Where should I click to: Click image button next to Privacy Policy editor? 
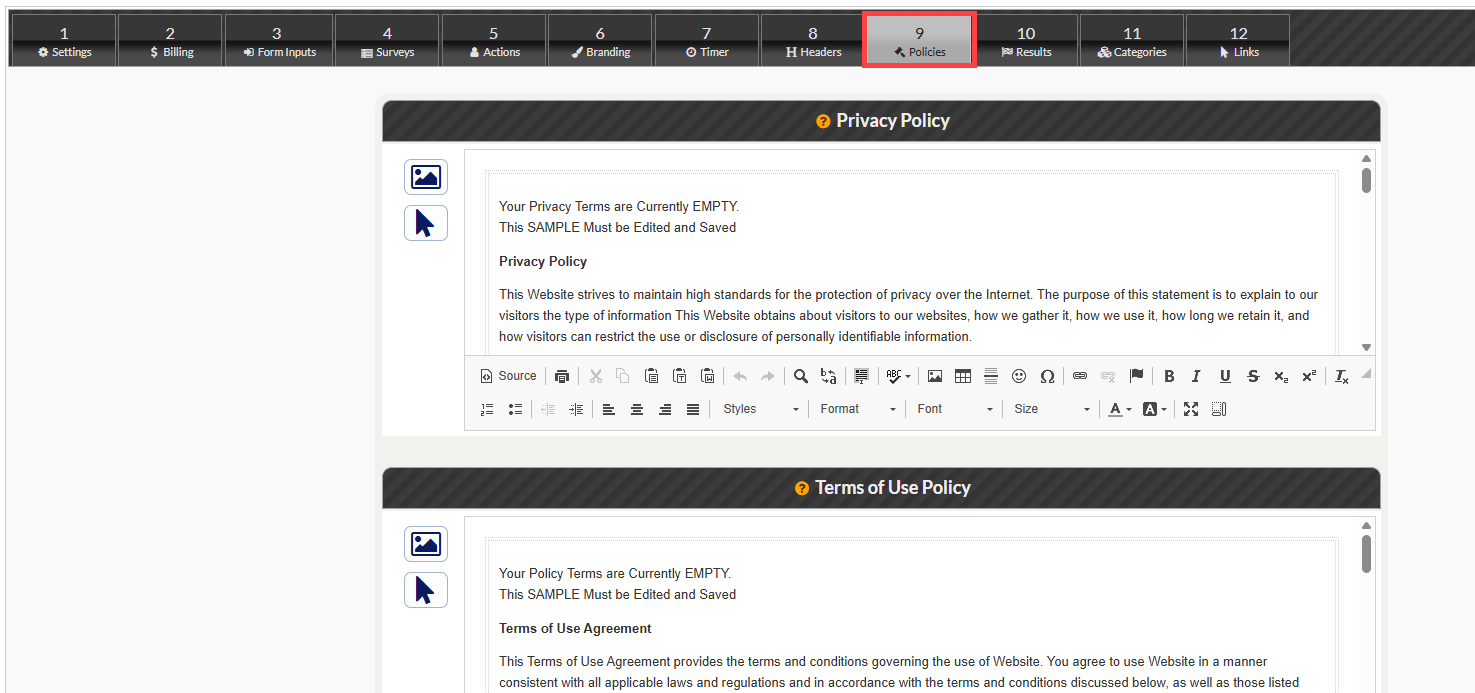pos(426,177)
